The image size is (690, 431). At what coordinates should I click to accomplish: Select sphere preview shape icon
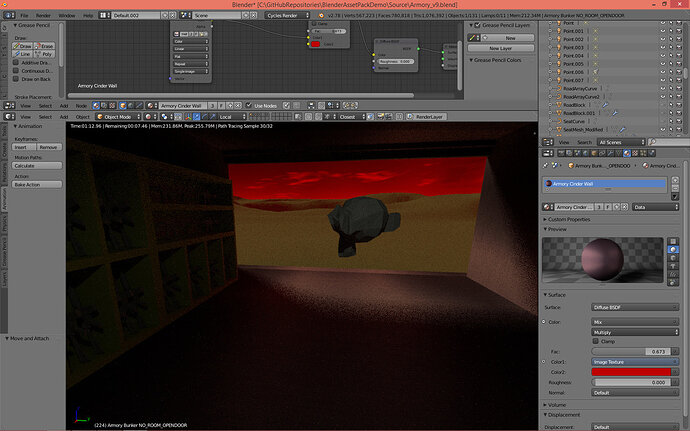pyautogui.click(x=673, y=250)
